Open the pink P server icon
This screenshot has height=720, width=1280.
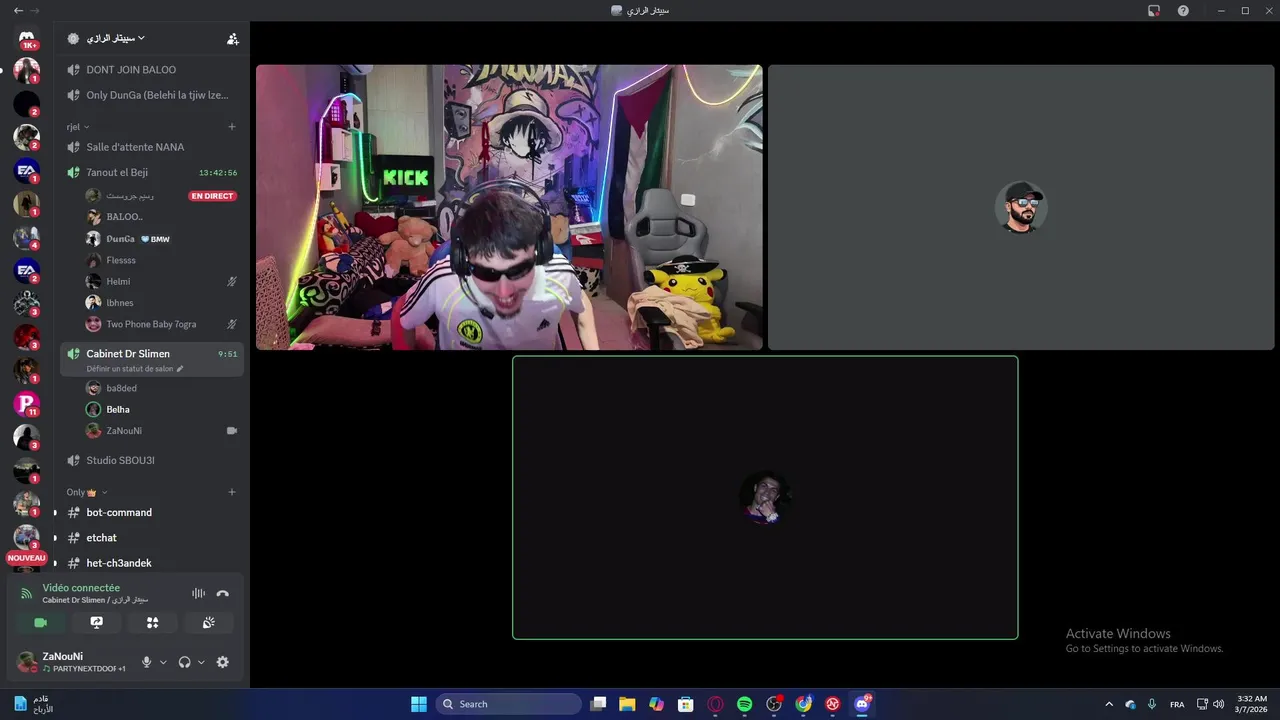27,404
